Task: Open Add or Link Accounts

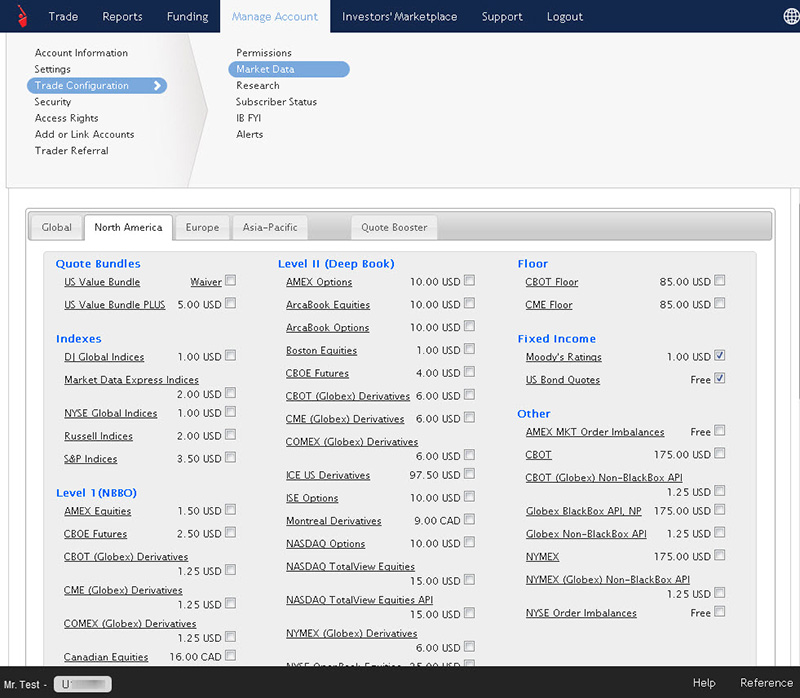Action: click(x=84, y=134)
